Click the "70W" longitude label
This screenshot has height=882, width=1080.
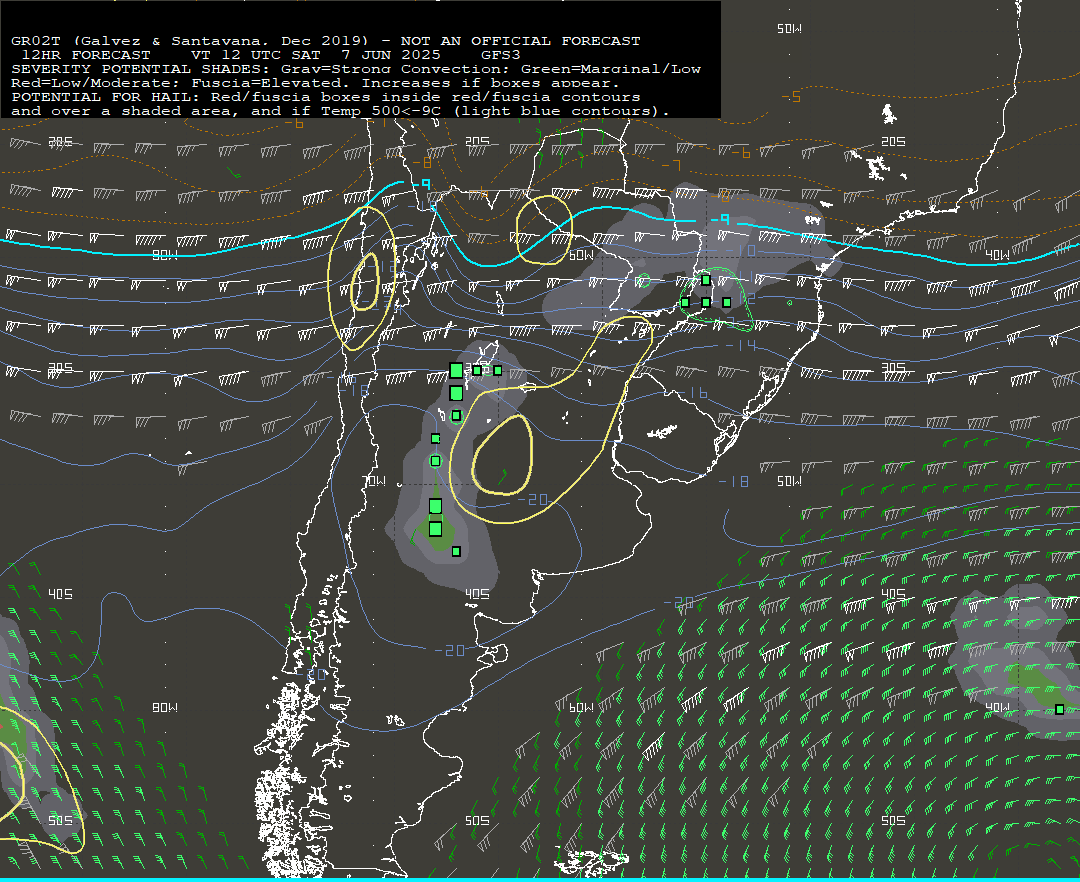[x=374, y=481]
